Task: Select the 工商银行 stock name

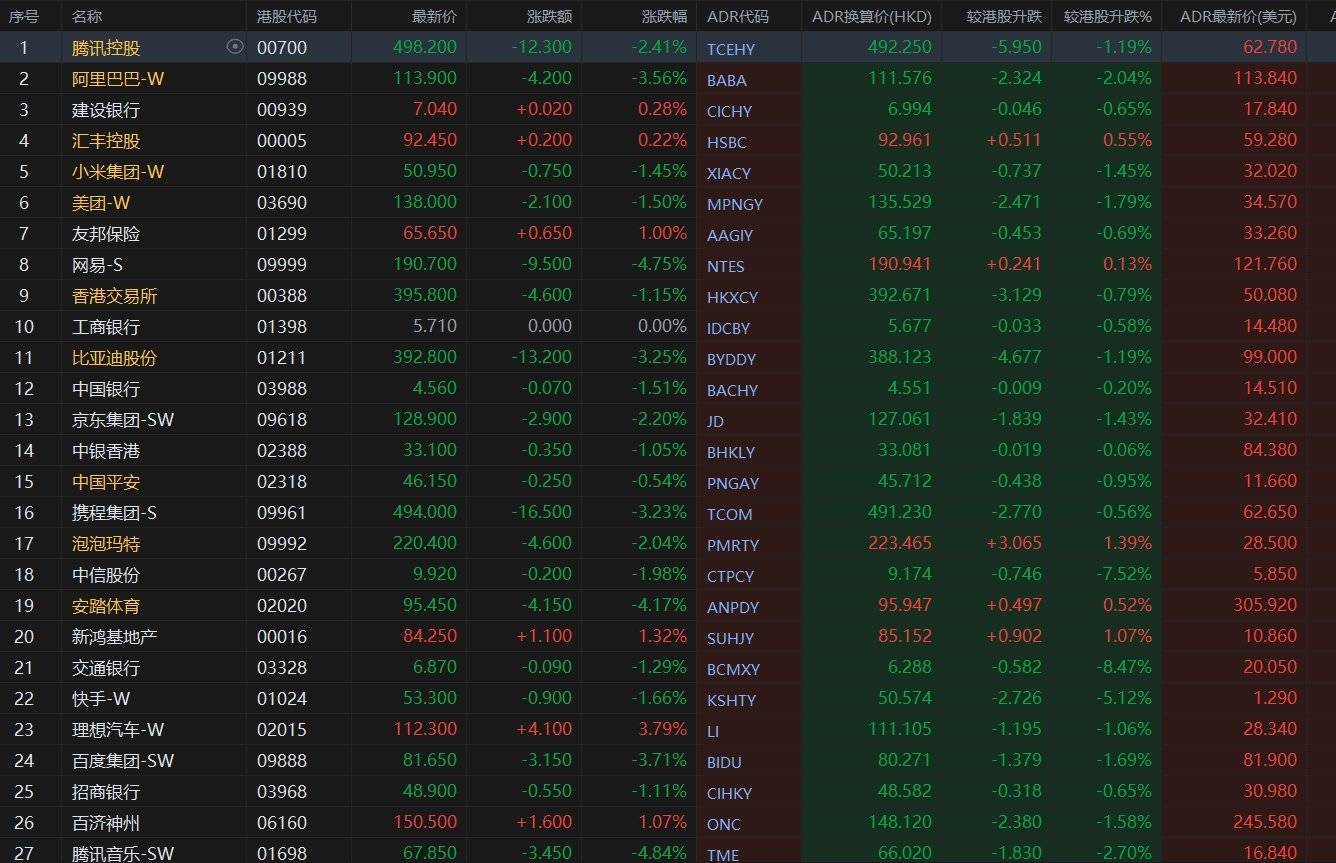Action: point(106,326)
